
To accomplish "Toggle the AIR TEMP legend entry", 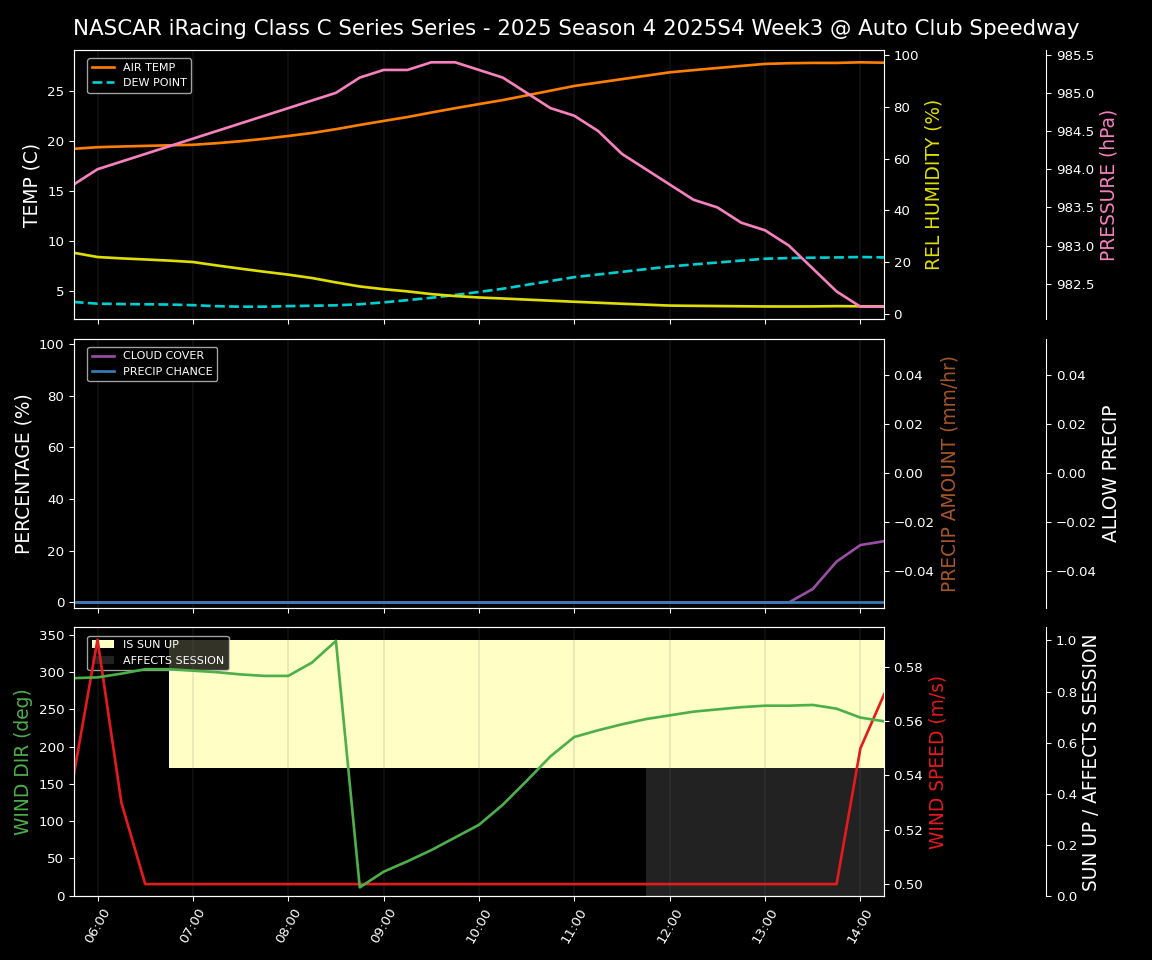I will [x=150, y=66].
